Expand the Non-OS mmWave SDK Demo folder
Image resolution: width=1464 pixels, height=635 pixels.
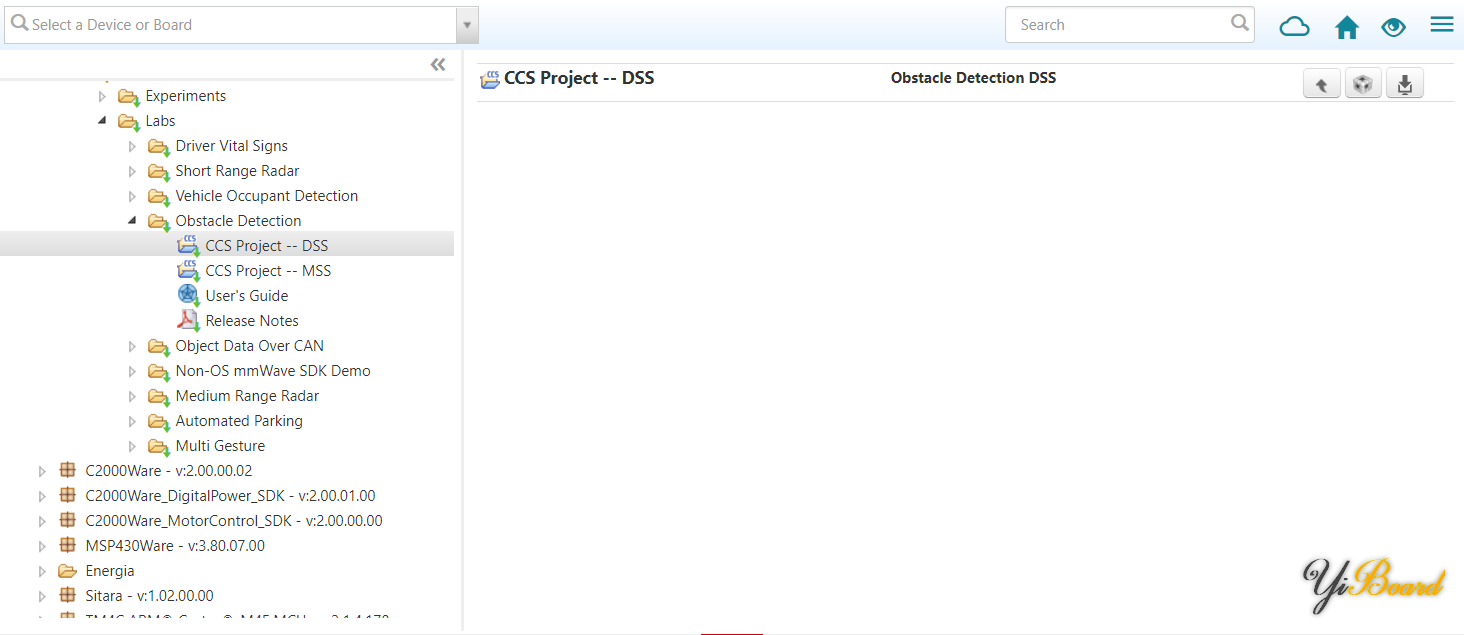point(132,371)
